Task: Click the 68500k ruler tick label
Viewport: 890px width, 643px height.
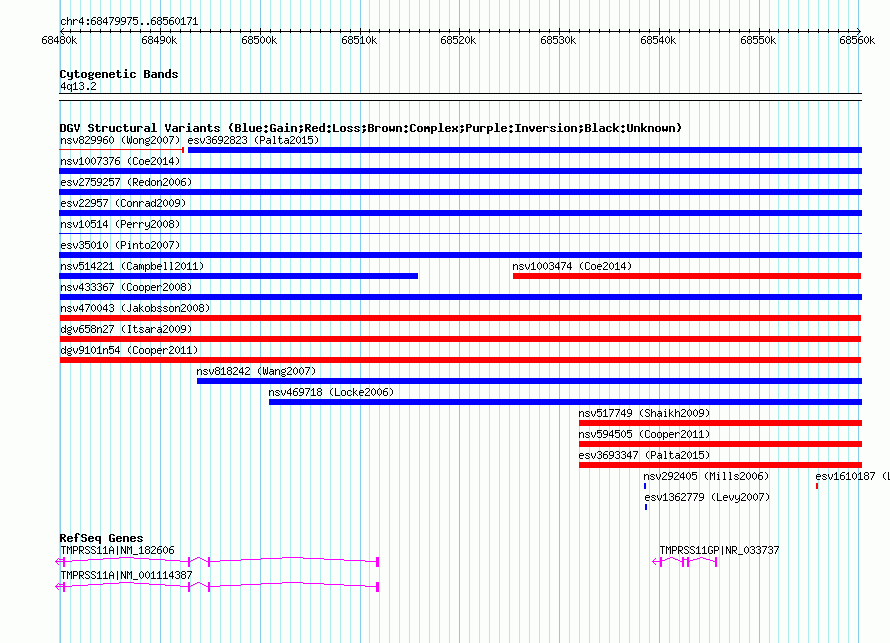Action: point(259,40)
